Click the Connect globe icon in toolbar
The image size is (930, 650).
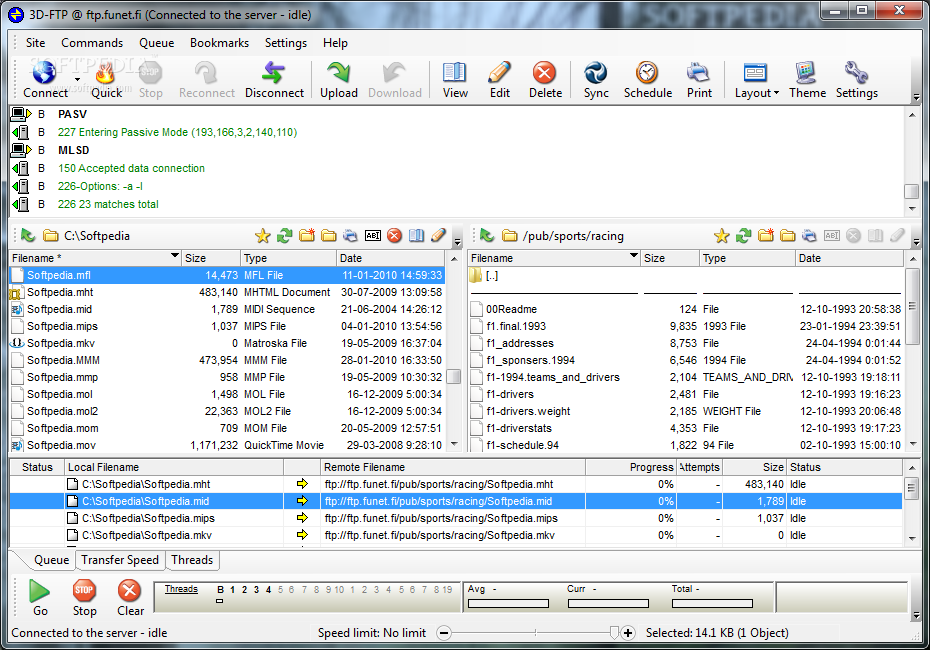click(44, 73)
